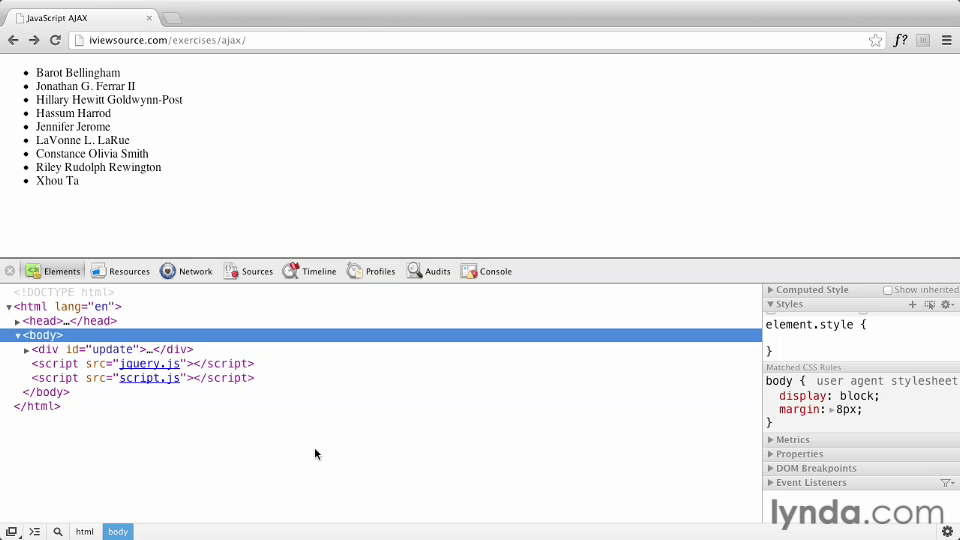Select body in the breadcrumb bar

pos(118,531)
